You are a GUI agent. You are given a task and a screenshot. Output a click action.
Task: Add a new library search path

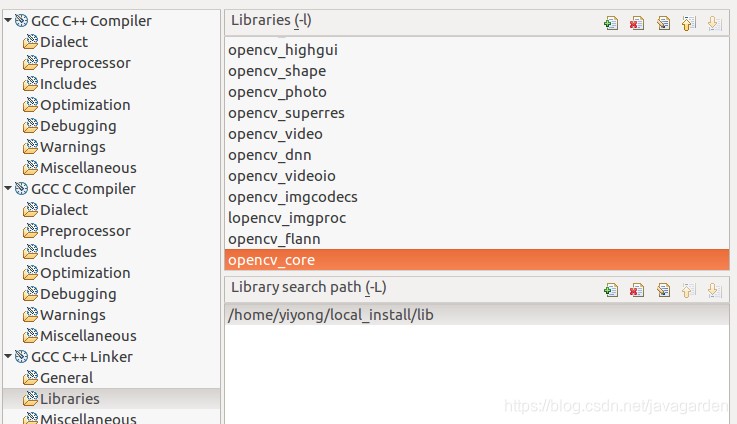click(611, 290)
